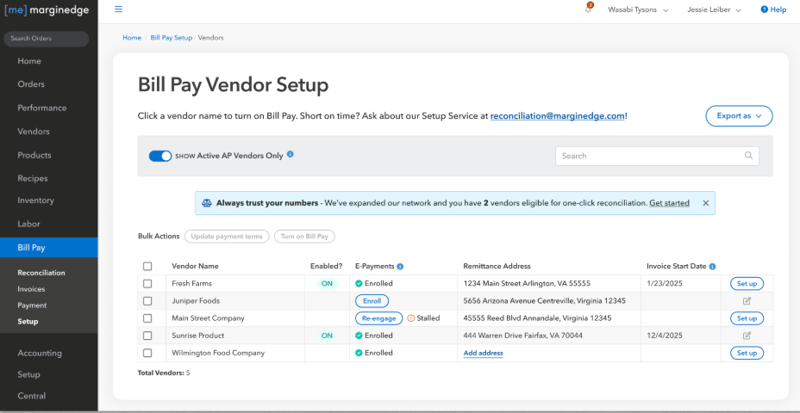Click Fresh Farms vendor name
The width and height of the screenshot is (800, 413).
192,283
